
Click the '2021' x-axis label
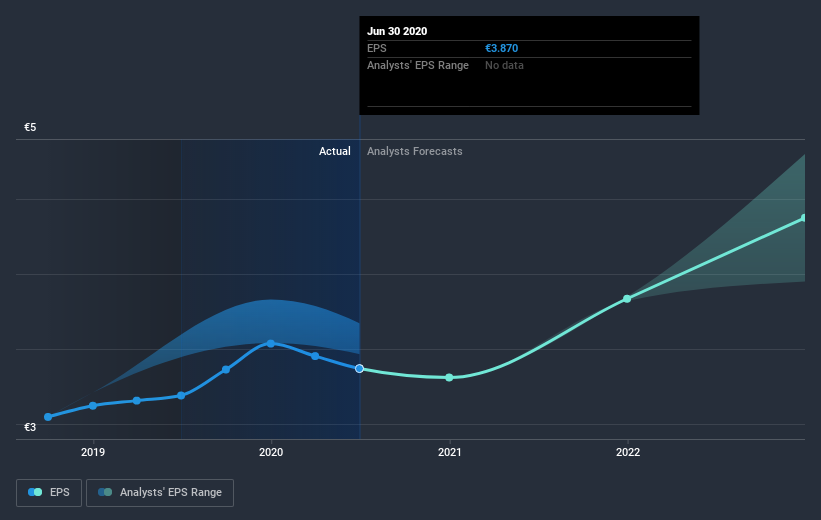(449, 452)
